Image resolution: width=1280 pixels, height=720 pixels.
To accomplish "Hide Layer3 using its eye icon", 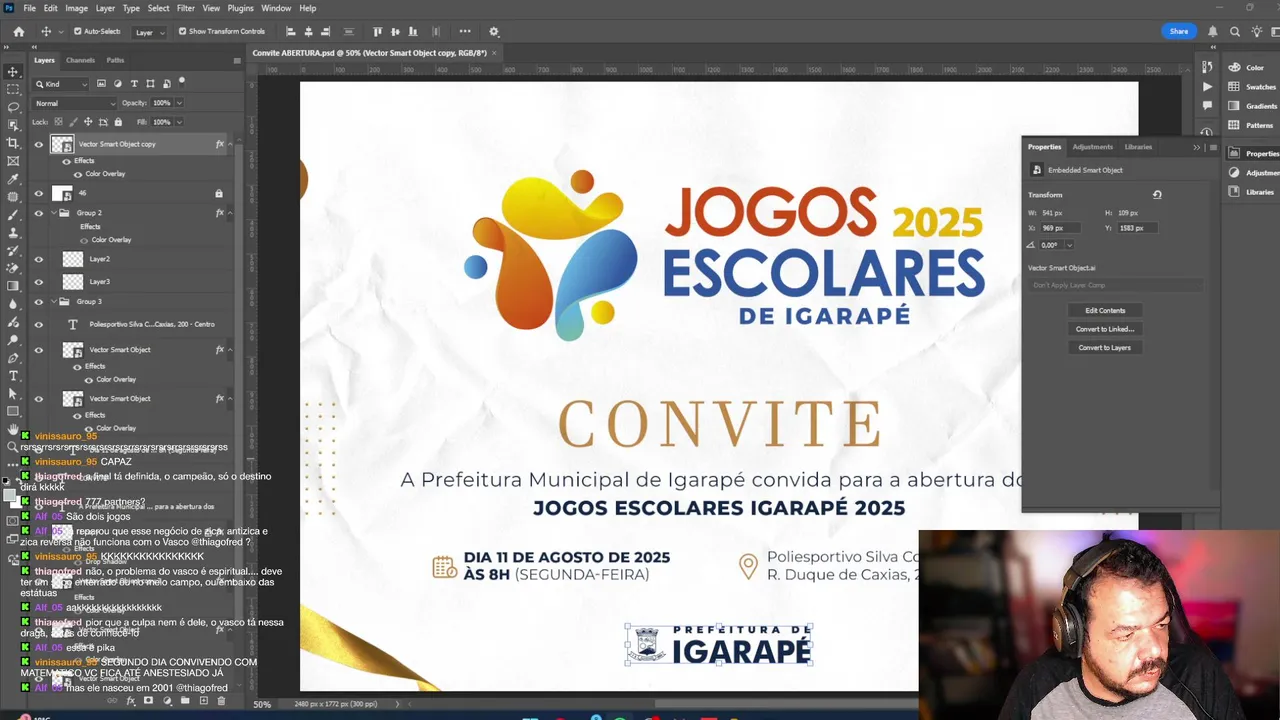I will (x=39, y=282).
